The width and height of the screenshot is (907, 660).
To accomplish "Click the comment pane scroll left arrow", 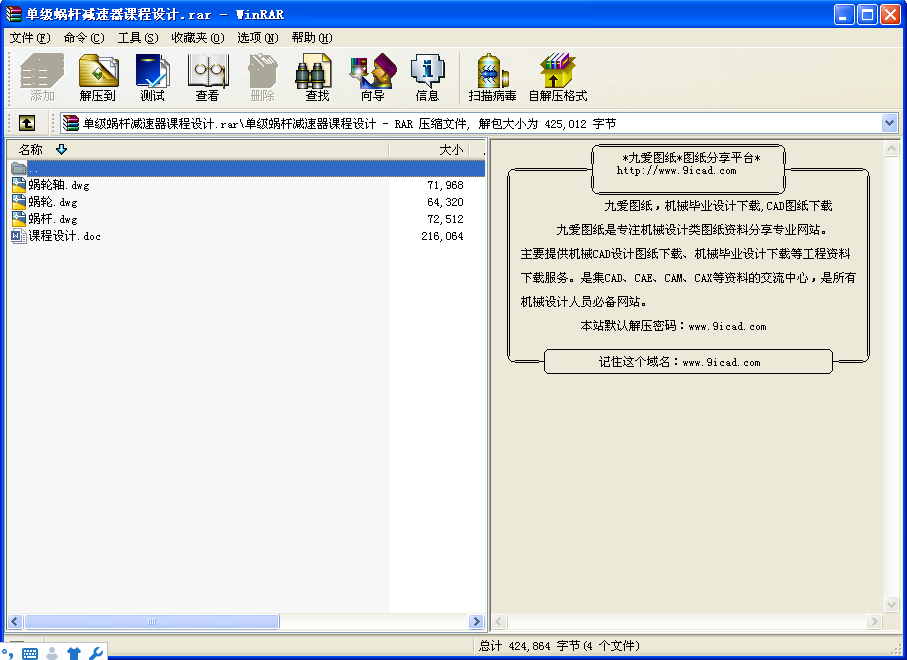I will click(x=500, y=622).
